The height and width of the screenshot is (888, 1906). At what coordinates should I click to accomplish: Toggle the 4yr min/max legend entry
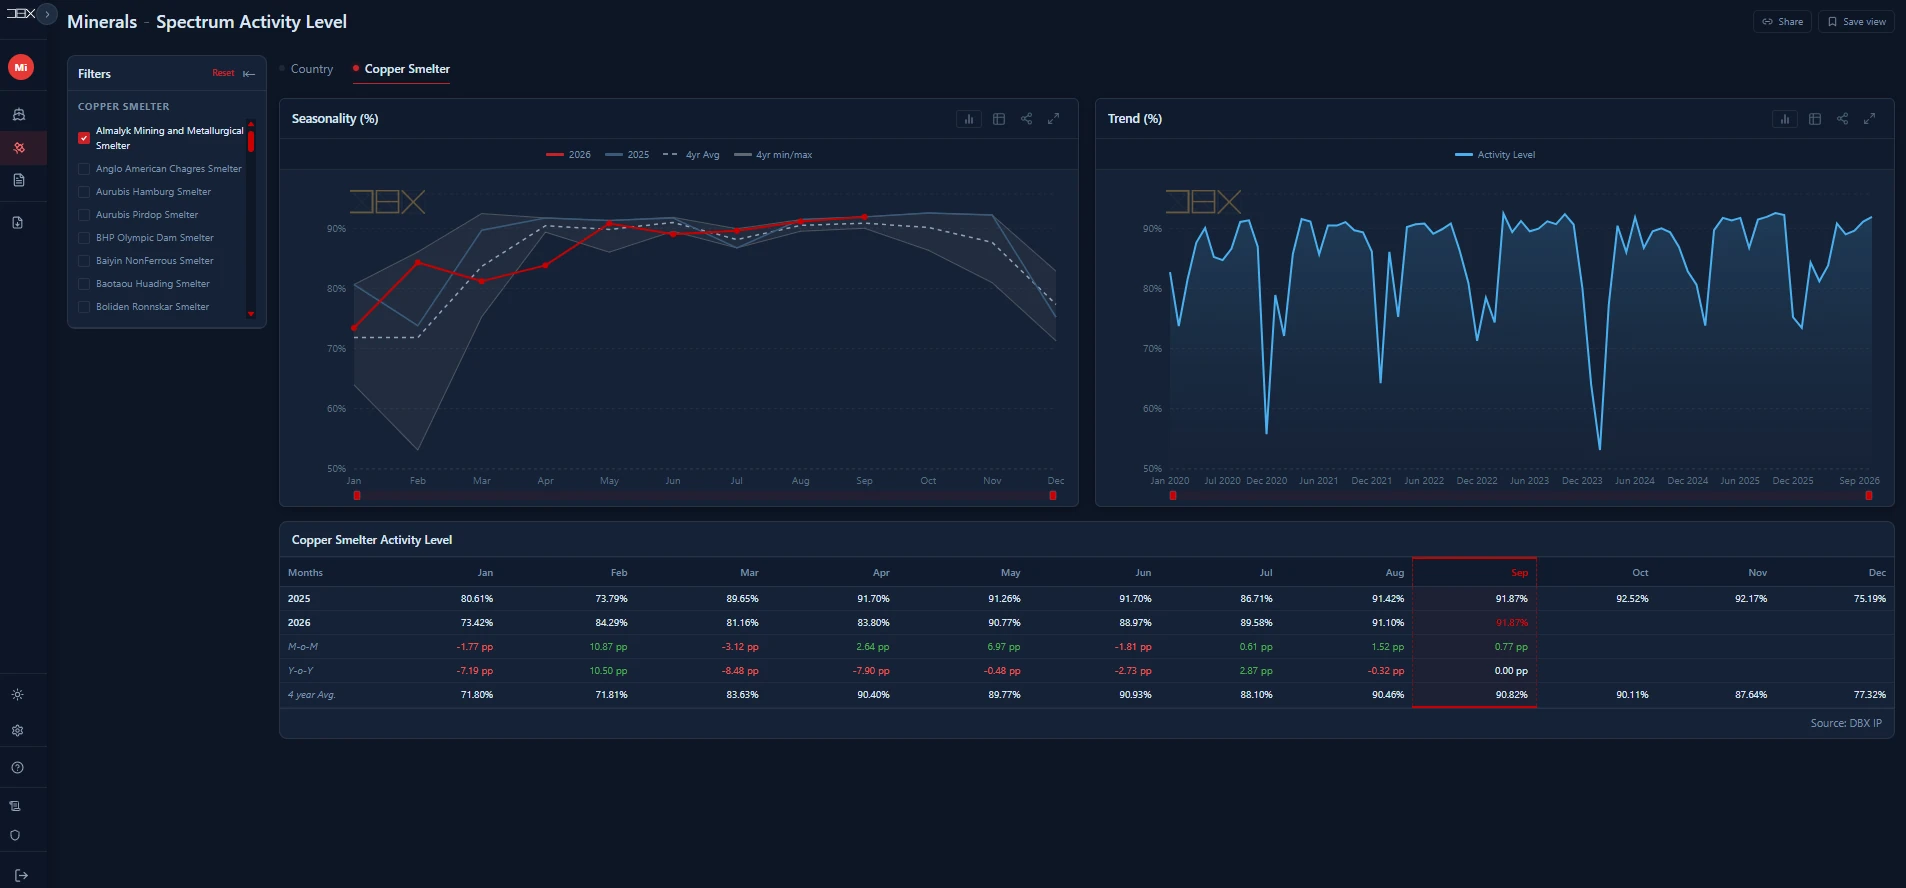[773, 155]
